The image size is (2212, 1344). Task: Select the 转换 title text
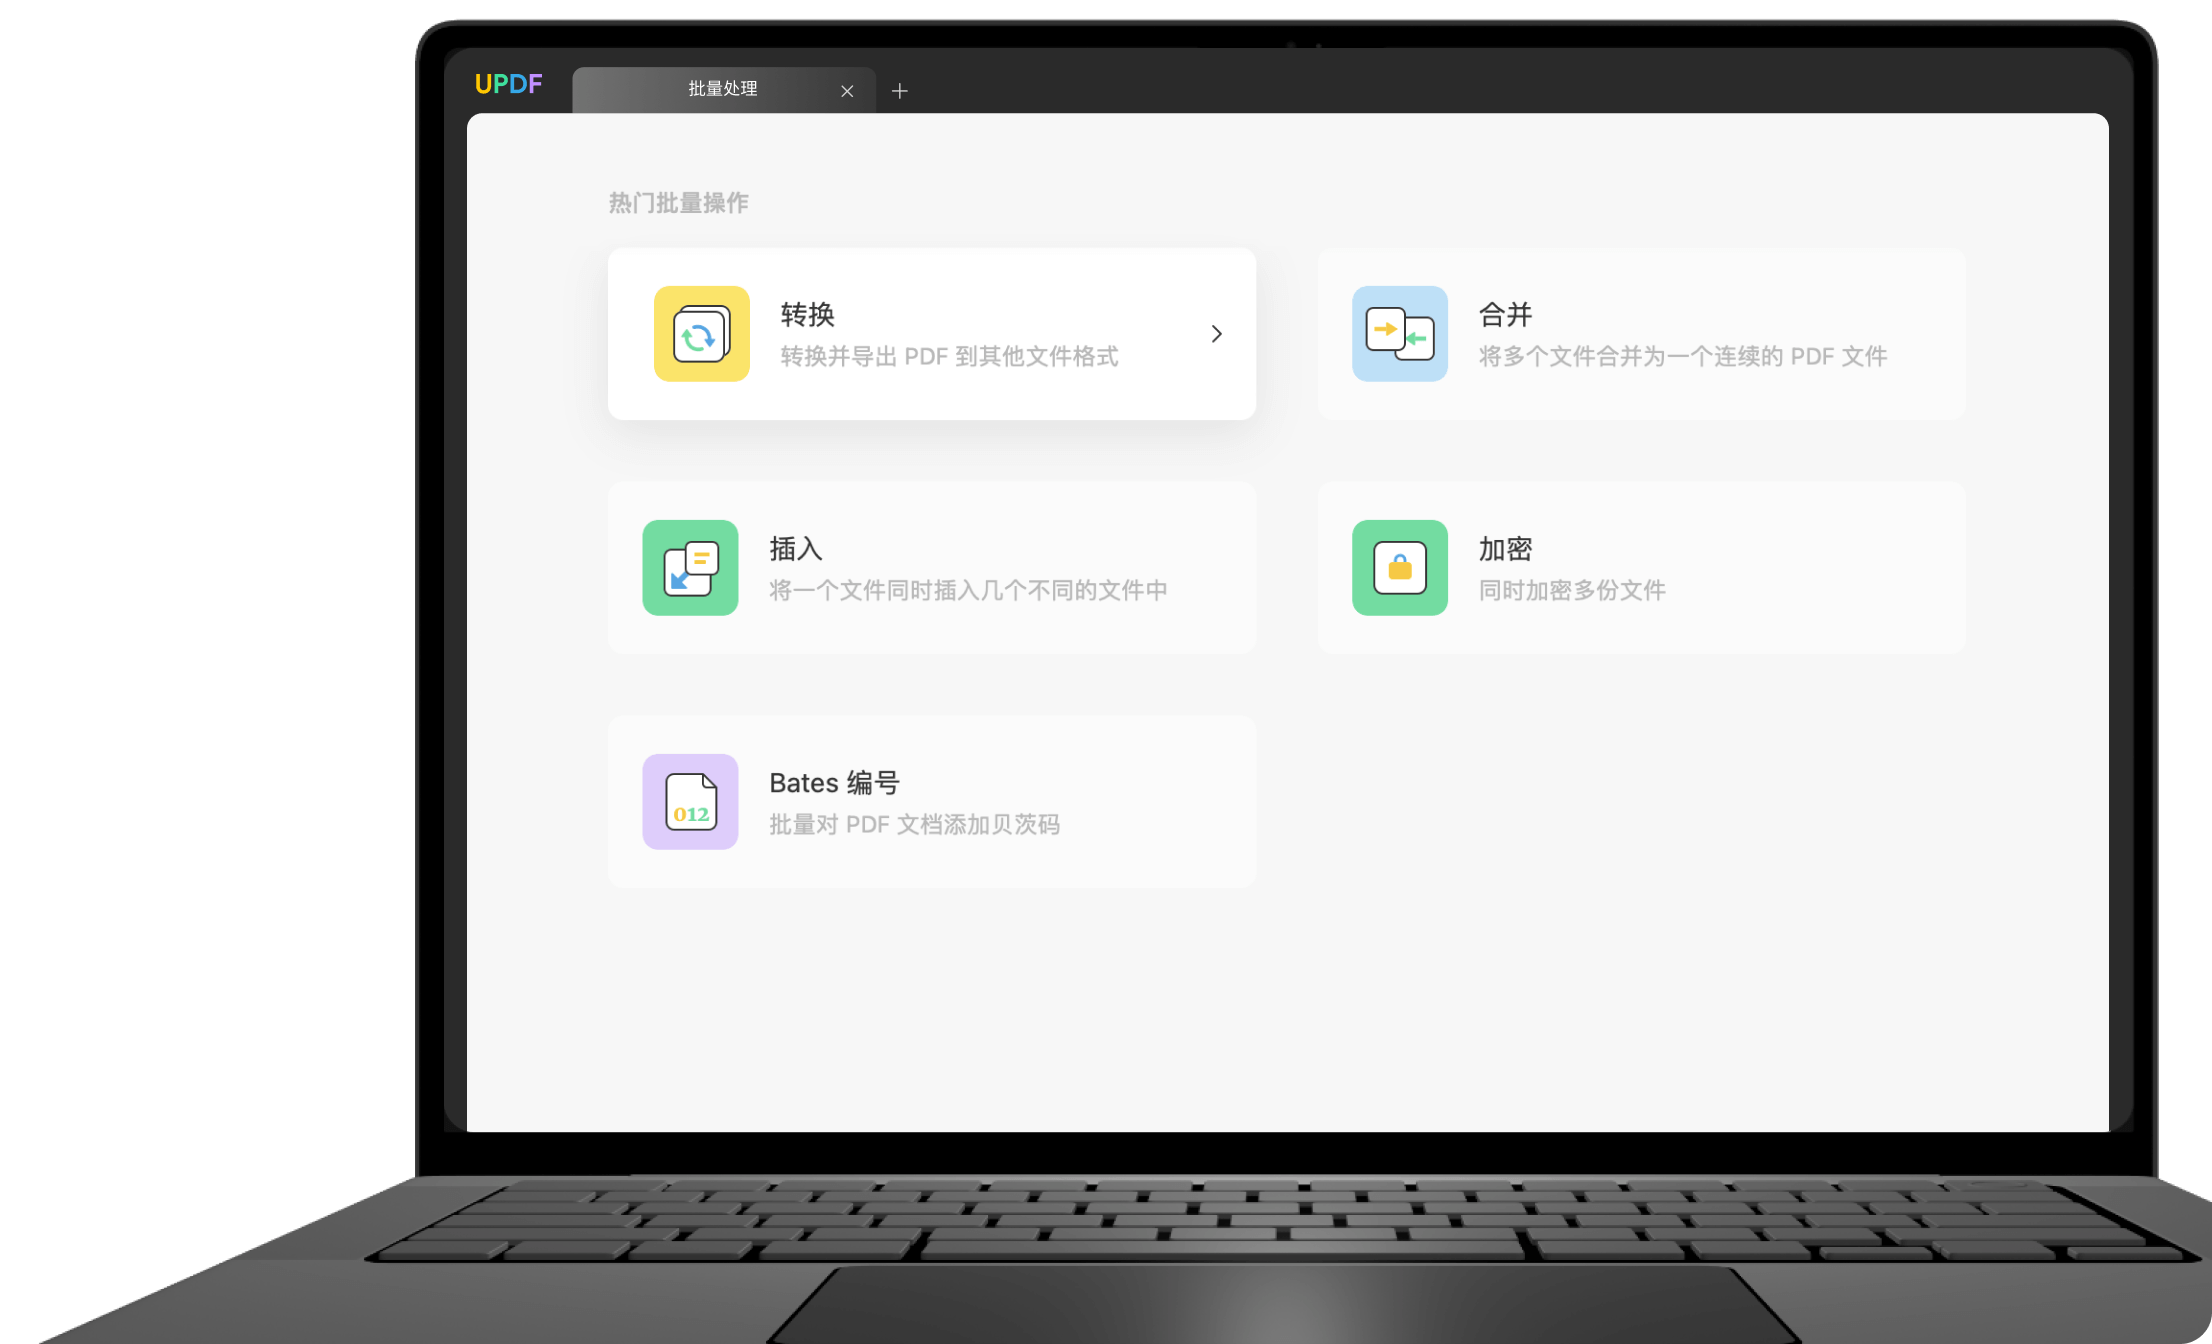point(807,315)
